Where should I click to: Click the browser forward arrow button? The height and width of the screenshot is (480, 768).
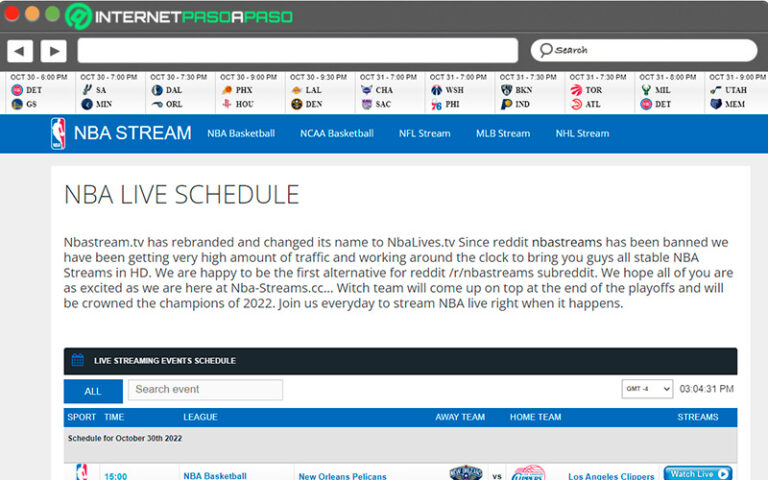coord(54,51)
